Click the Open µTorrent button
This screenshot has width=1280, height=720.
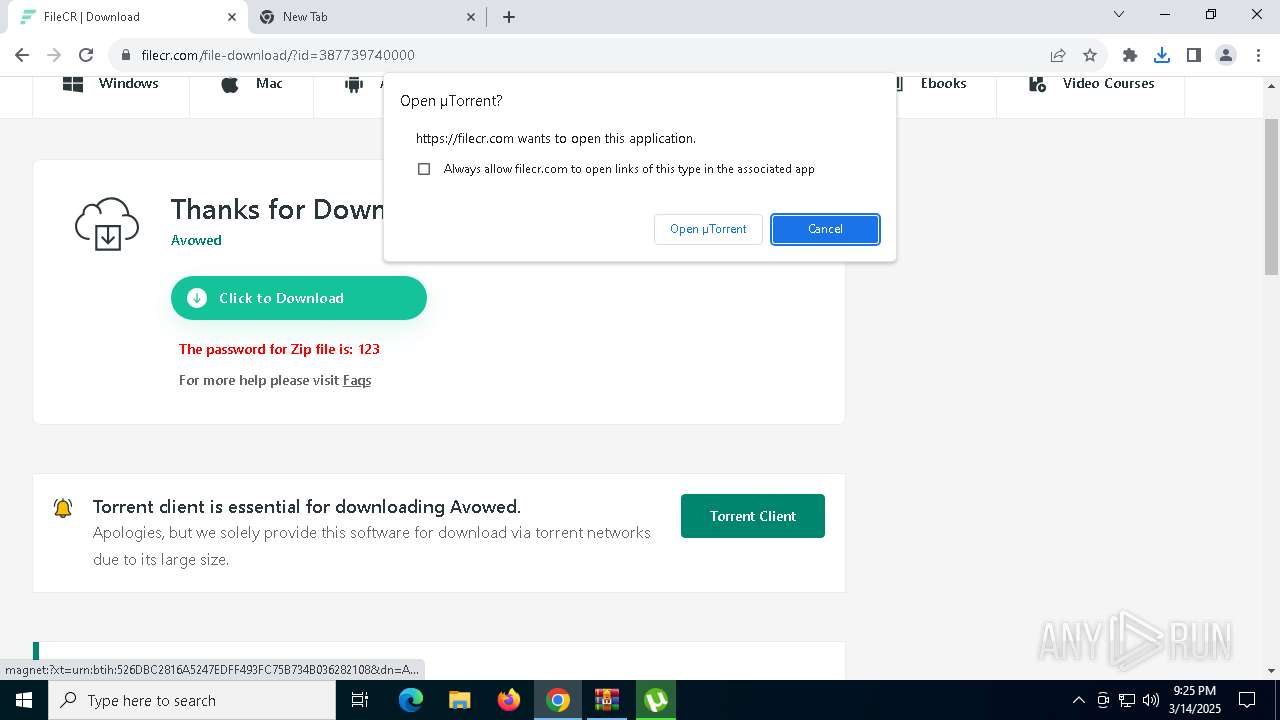tap(708, 229)
